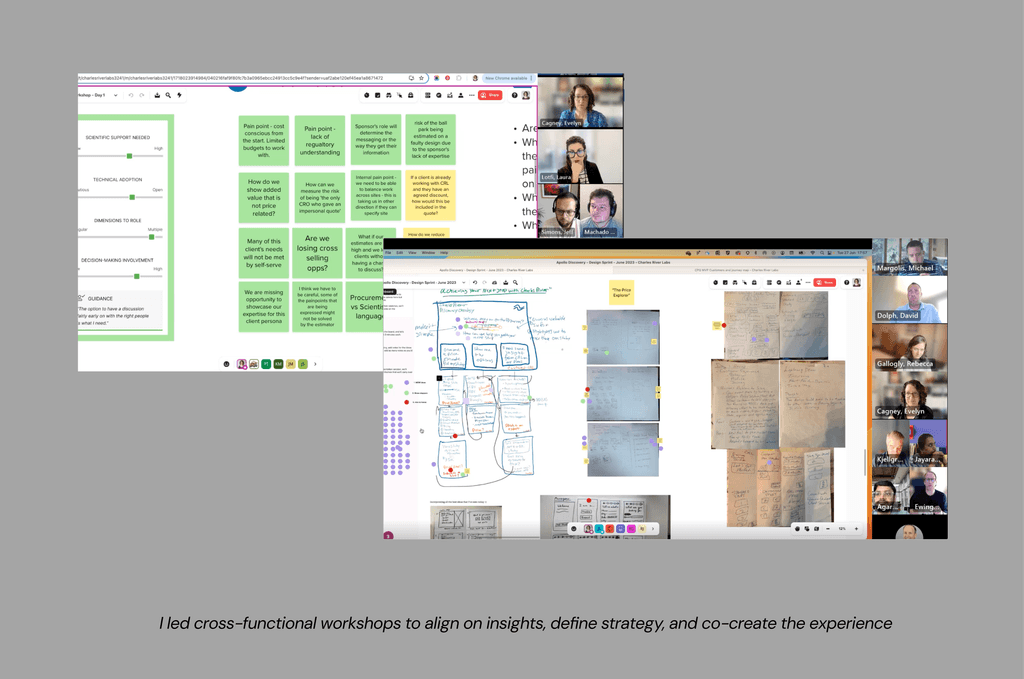Click Scientific Support Needed slider handle
1024x679 pixels.
[129, 156]
